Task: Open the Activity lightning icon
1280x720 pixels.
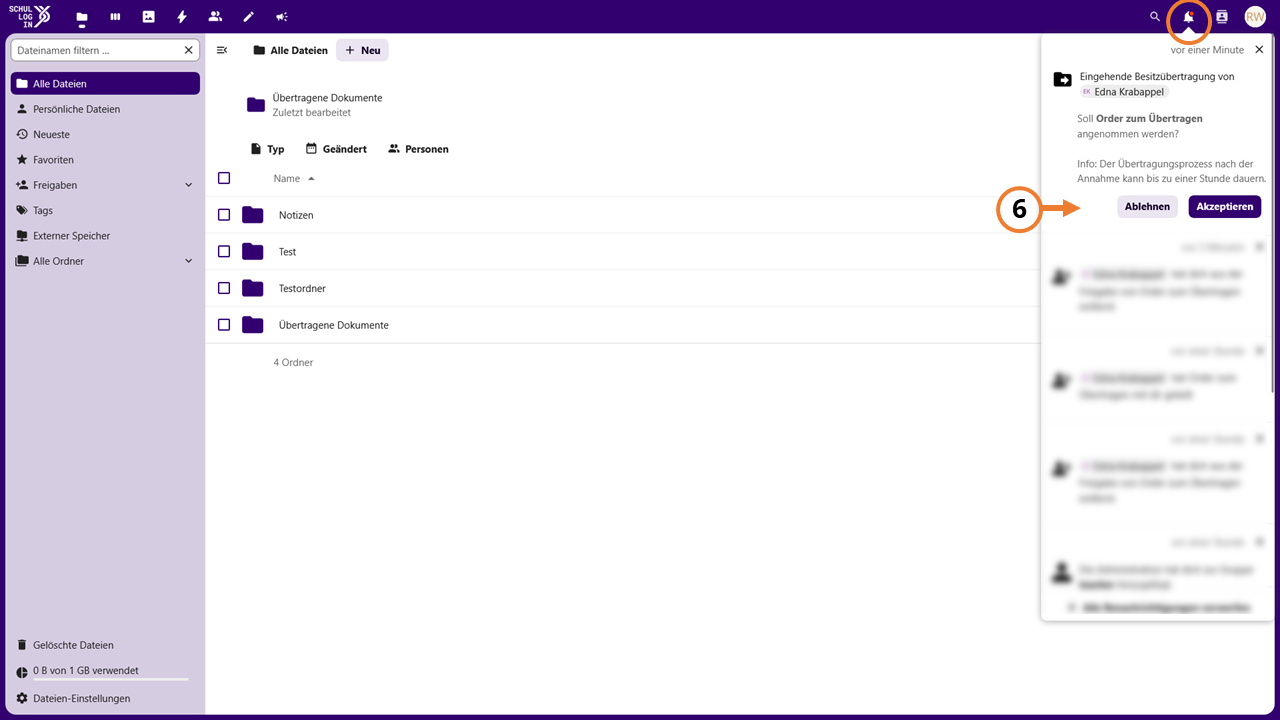Action: pos(182,17)
